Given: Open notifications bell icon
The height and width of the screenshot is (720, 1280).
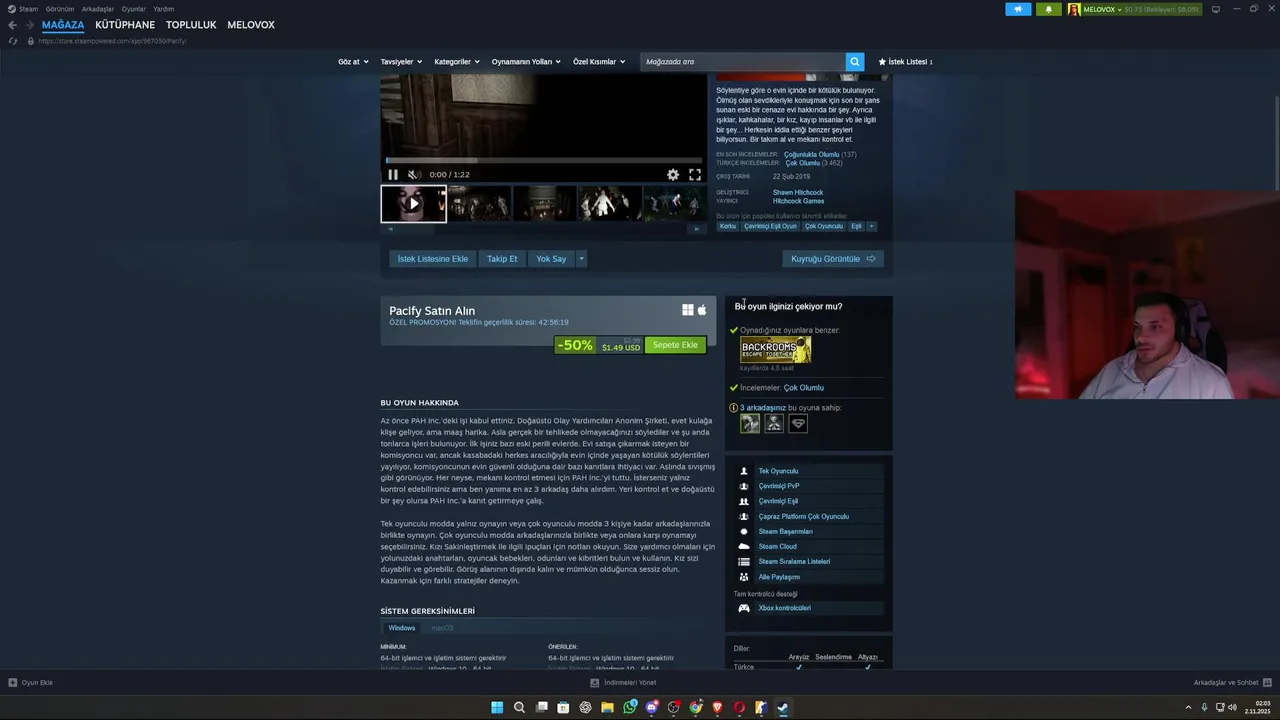Looking at the screenshot, I should 1048,9.
